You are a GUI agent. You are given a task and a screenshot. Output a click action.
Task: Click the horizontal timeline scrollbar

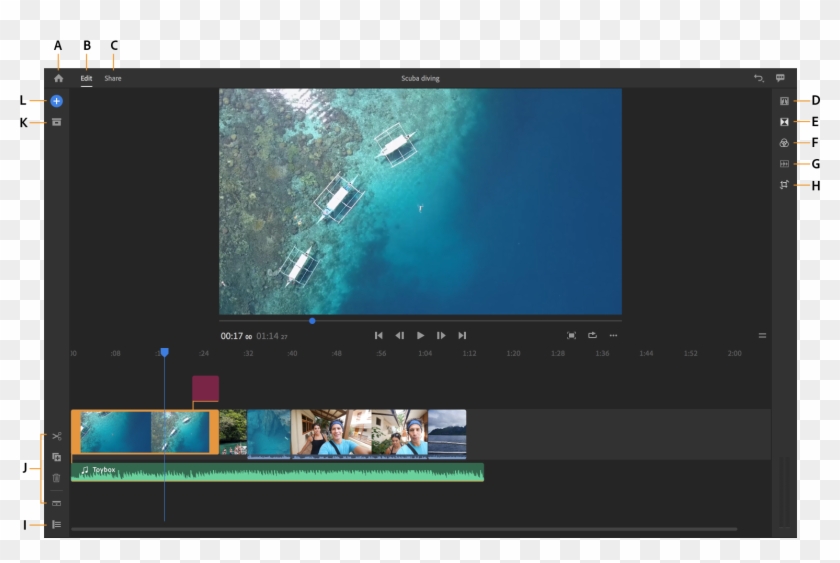[x=404, y=529]
